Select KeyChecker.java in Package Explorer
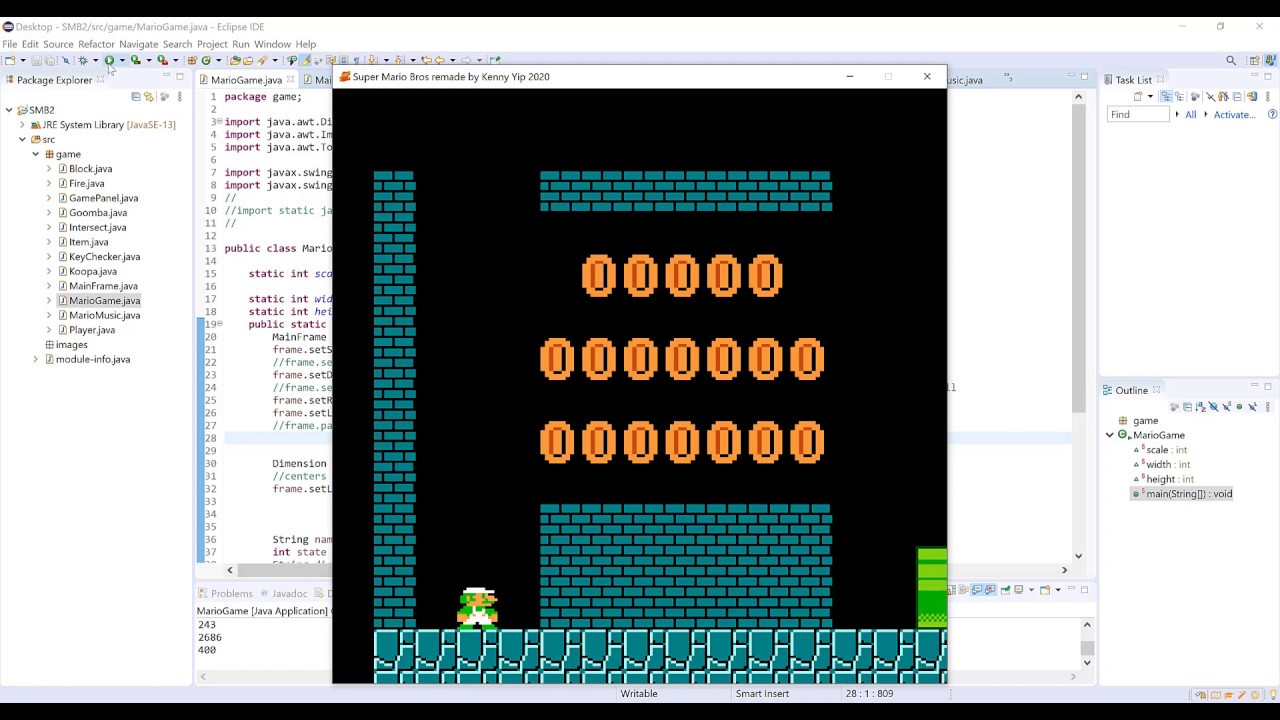Screen dimensions: 1280x720 pyautogui.click(x=104, y=257)
